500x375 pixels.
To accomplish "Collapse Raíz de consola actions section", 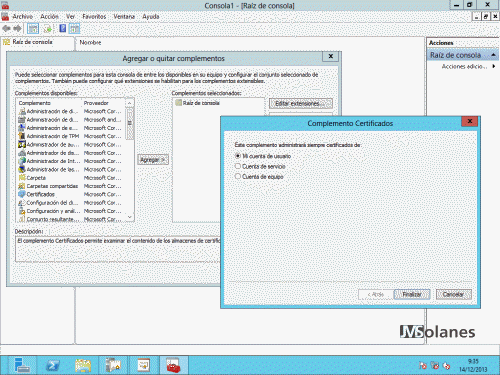I will pyautogui.click(x=493, y=55).
